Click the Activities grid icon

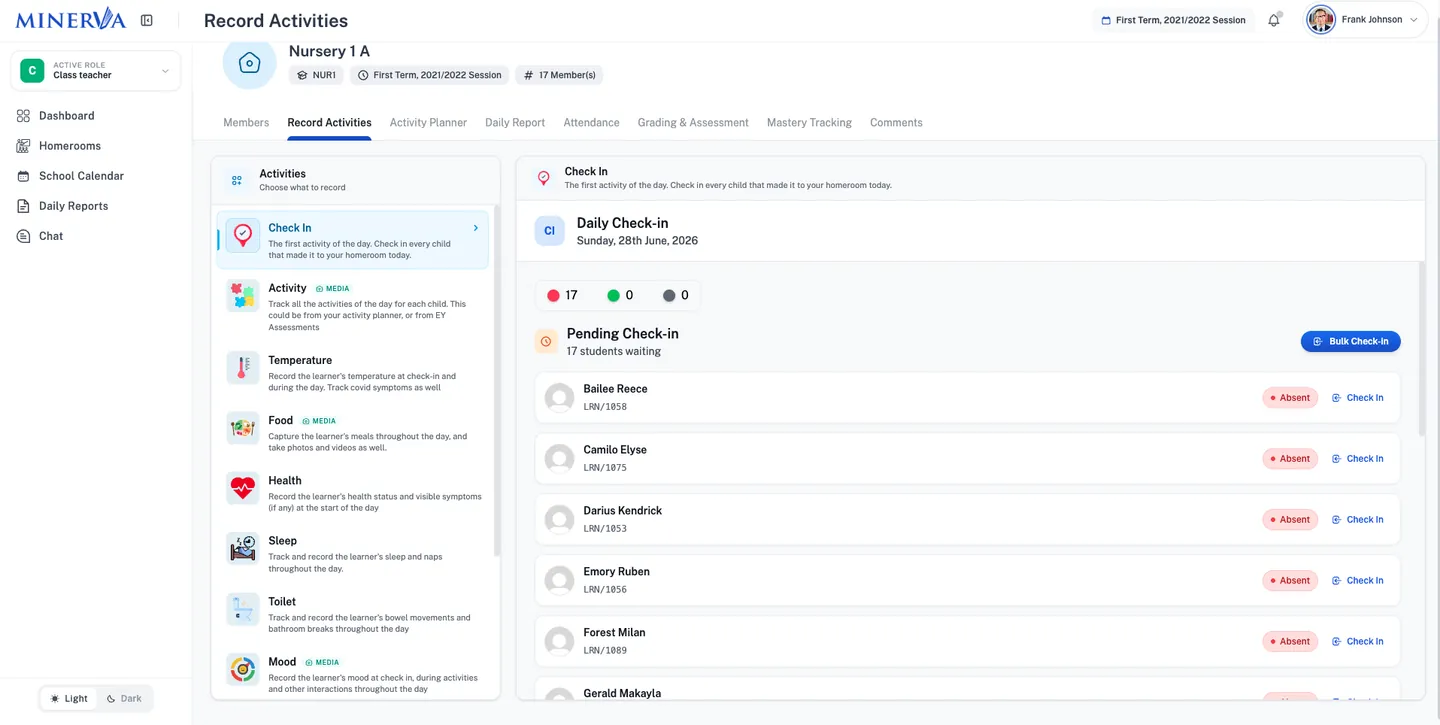(237, 181)
